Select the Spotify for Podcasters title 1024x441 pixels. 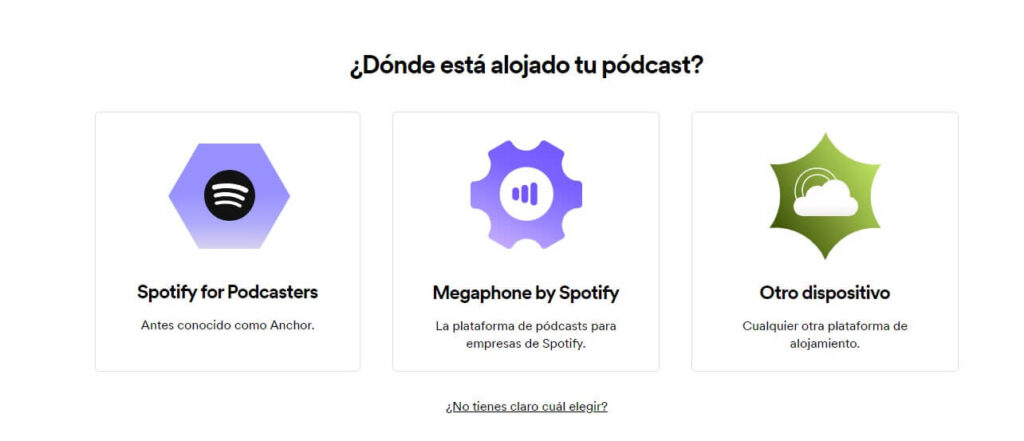tap(227, 292)
